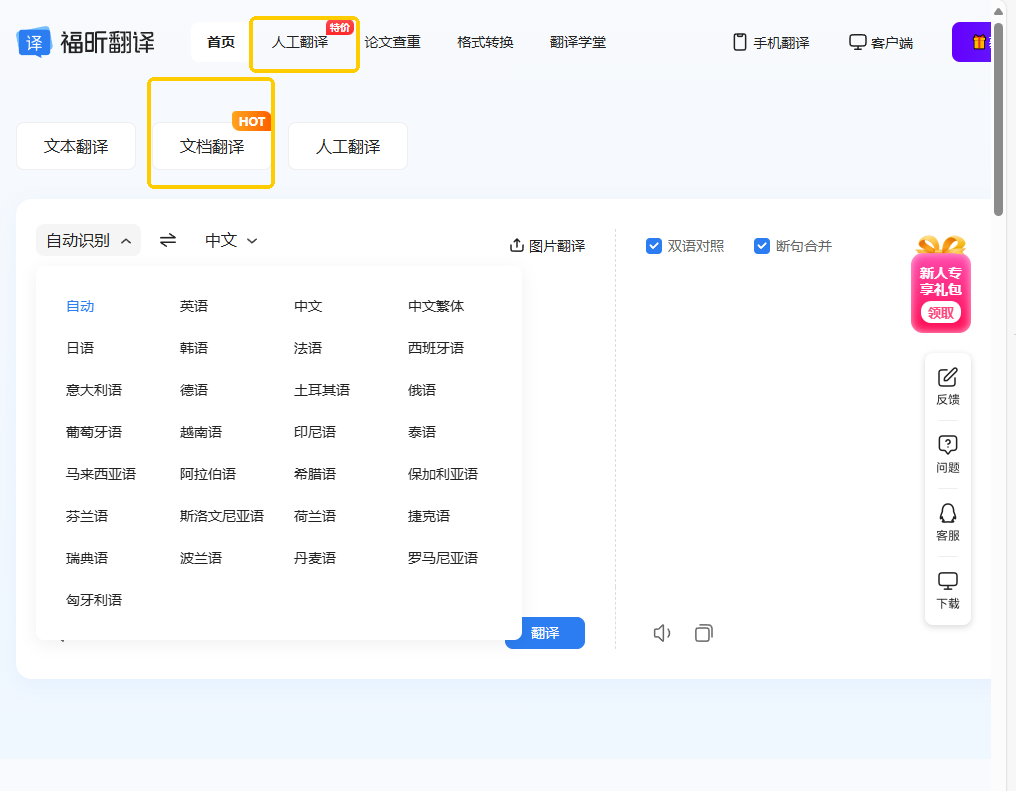Click the speaker icon to play translation
This screenshot has height=791, width=1016.
661,633
